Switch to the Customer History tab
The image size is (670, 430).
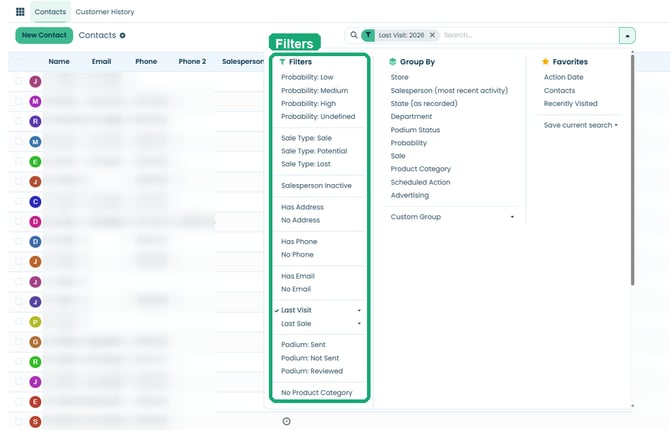(105, 12)
